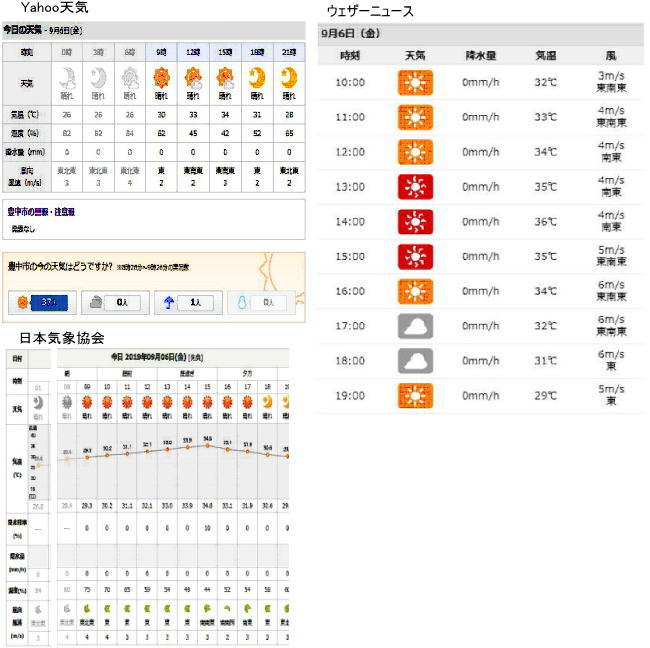
Task: Click Yahoo weather icon for 0時
Action: [x=68, y=78]
